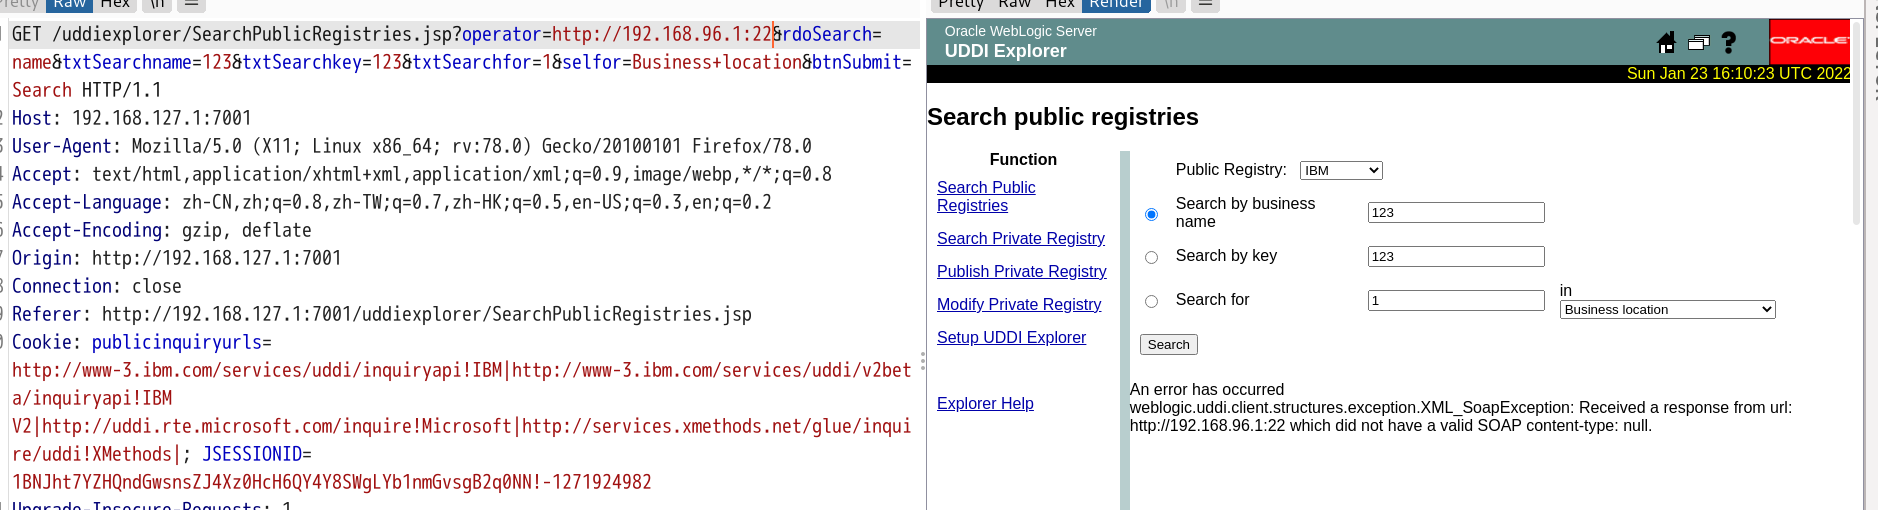Click the timestamp Sun Jan 23 16:10:23 UTC 2022
The width and height of the screenshot is (1878, 510).
[1738, 74]
